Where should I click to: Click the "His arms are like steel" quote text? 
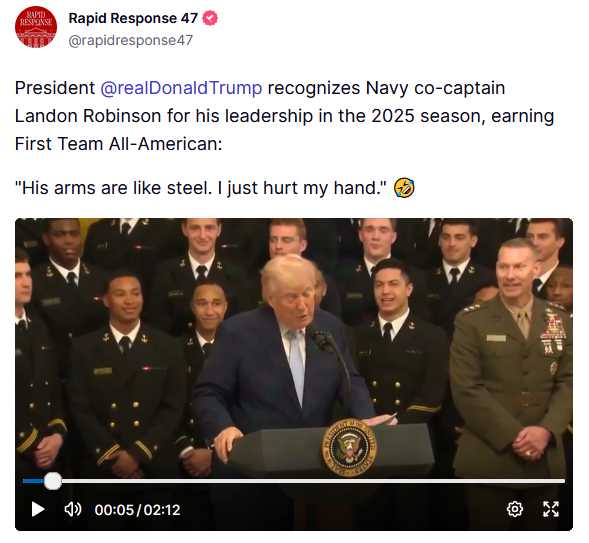click(201, 188)
